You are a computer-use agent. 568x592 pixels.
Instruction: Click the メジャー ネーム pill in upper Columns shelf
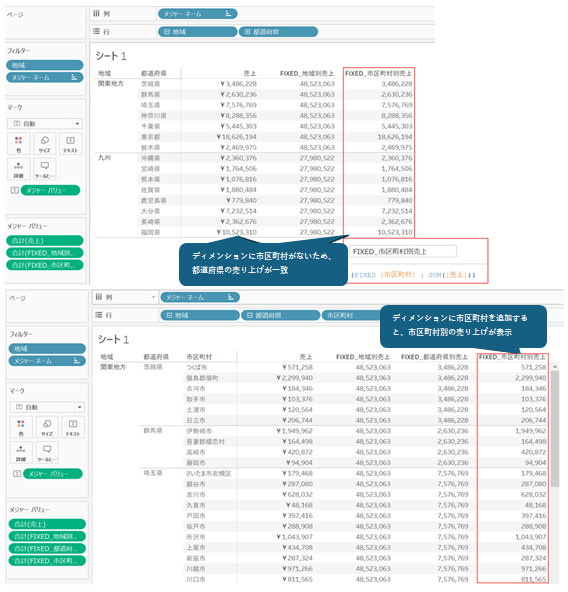click(198, 14)
